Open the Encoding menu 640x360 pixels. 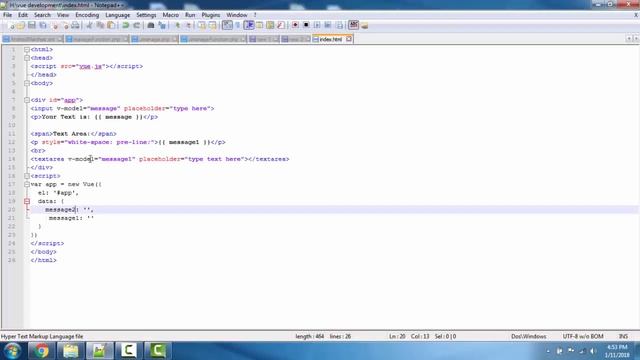coord(87,15)
